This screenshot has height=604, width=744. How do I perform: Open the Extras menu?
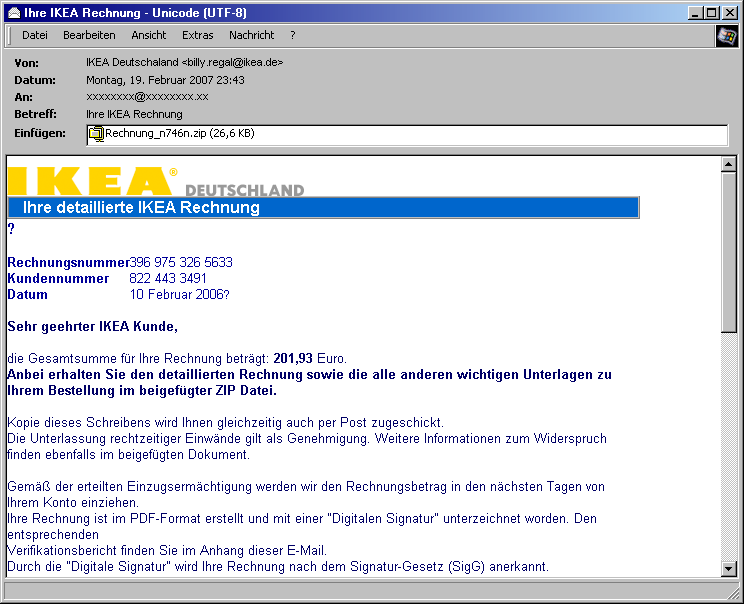click(197, 35)
